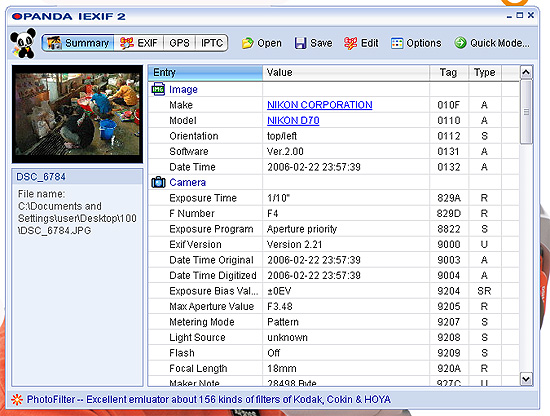550x416 pixels.
Task: Click the file path text DSC_6784.JPG
Action: click(55, 230)
